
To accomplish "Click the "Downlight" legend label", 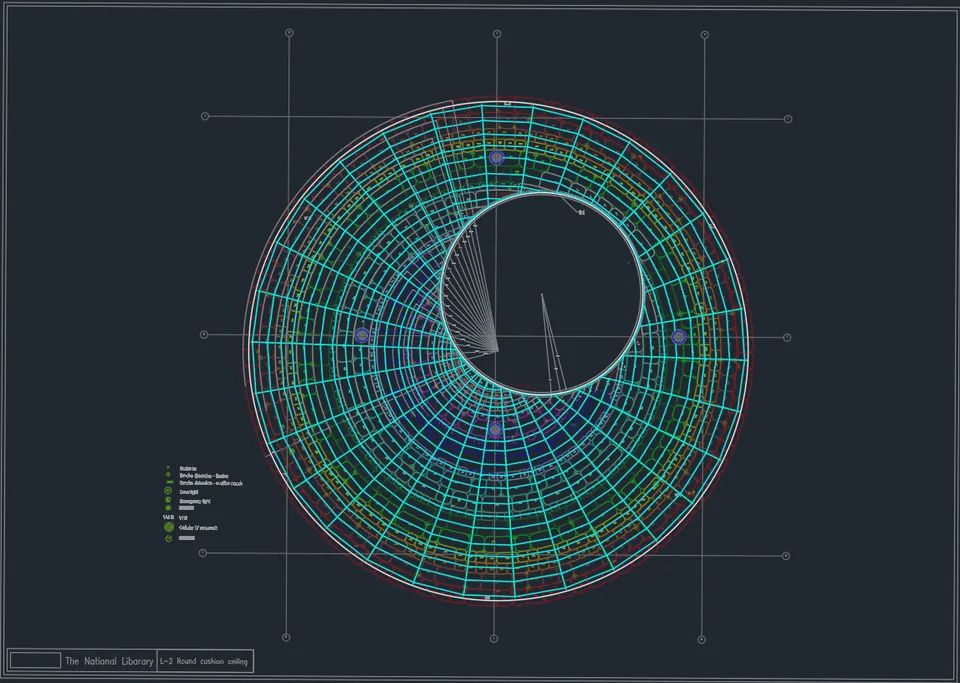I will click(189, 491).
